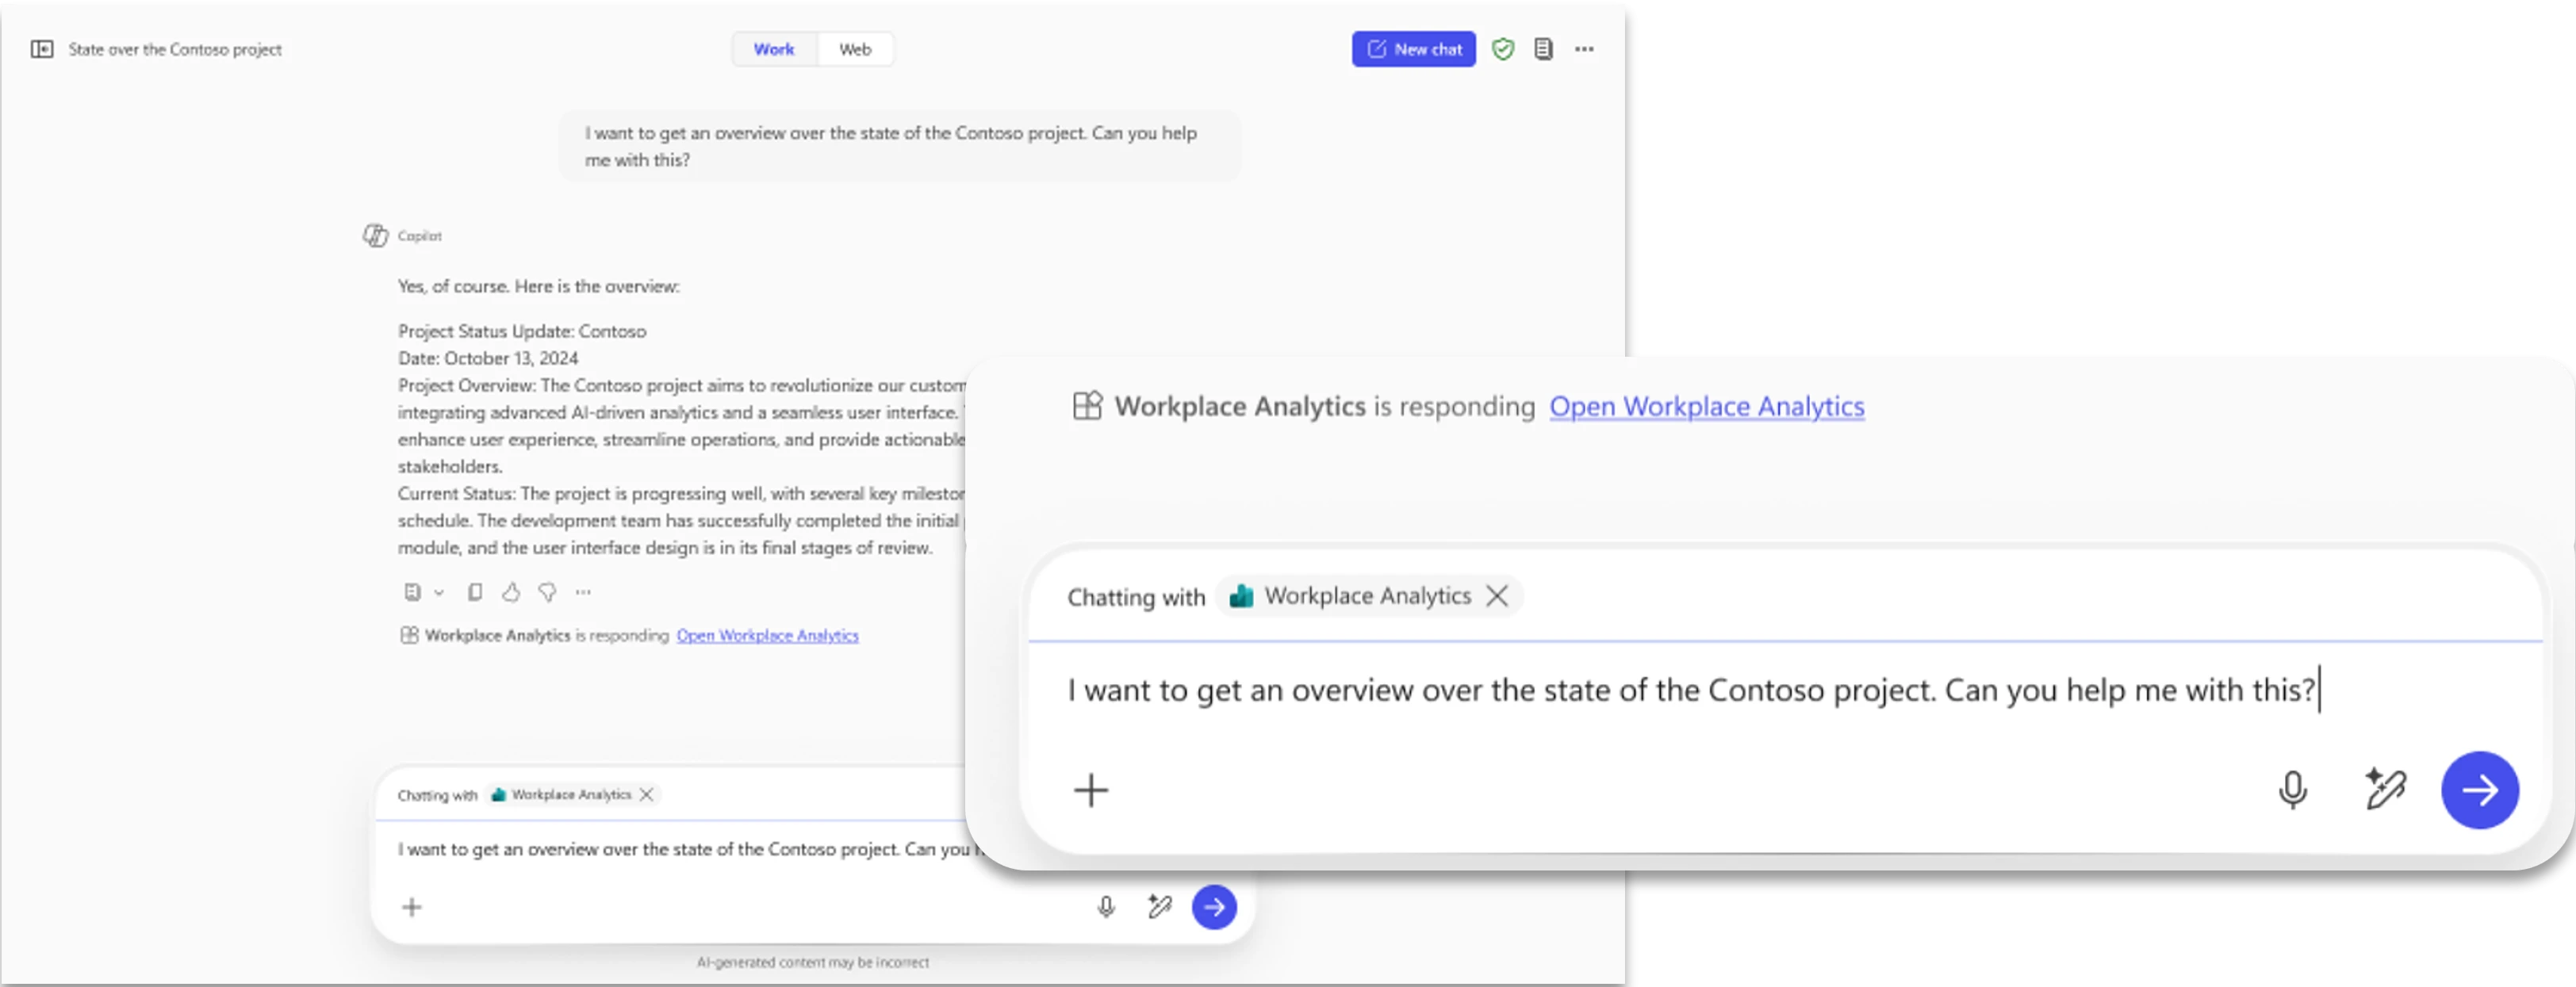The height and width of the screenshot is (987, 2576).
Task: Select the Work tab
Action: (774, 48)
